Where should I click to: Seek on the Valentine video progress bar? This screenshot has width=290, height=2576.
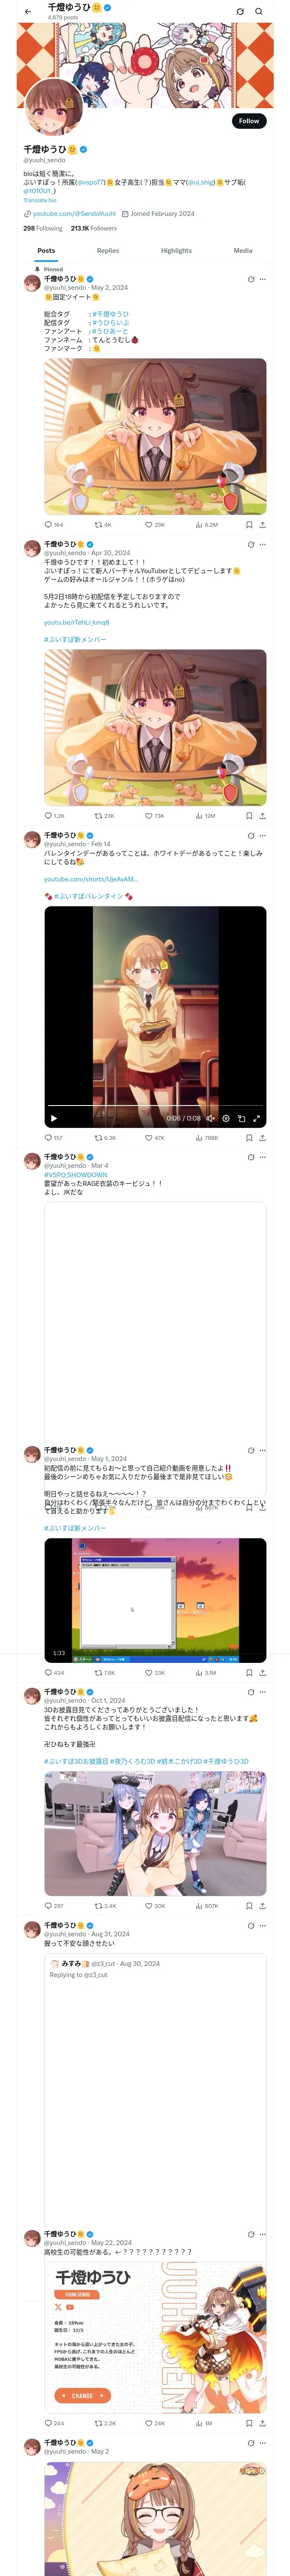pyautogui.click(x=155, y=1106)
